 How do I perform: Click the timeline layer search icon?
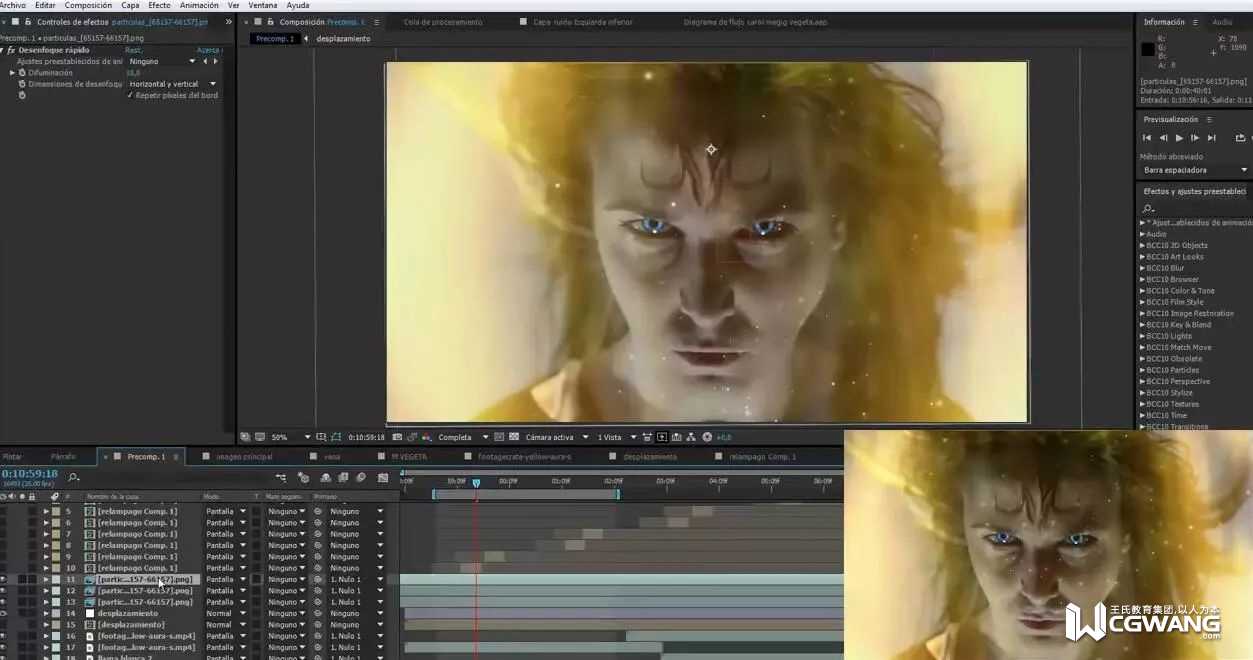(74, 478)
